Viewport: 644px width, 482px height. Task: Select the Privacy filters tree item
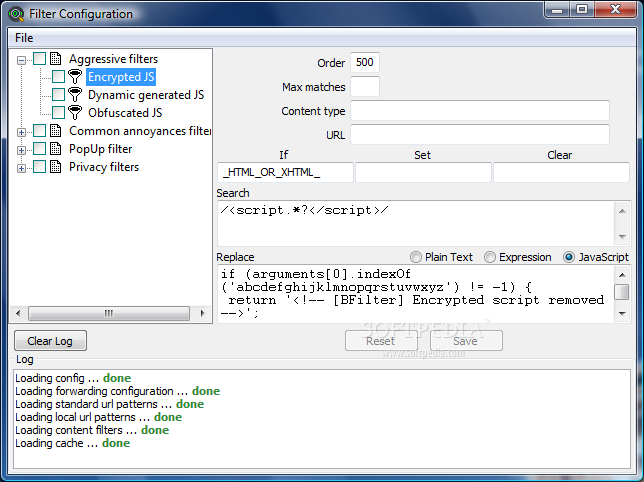point(104,167)
